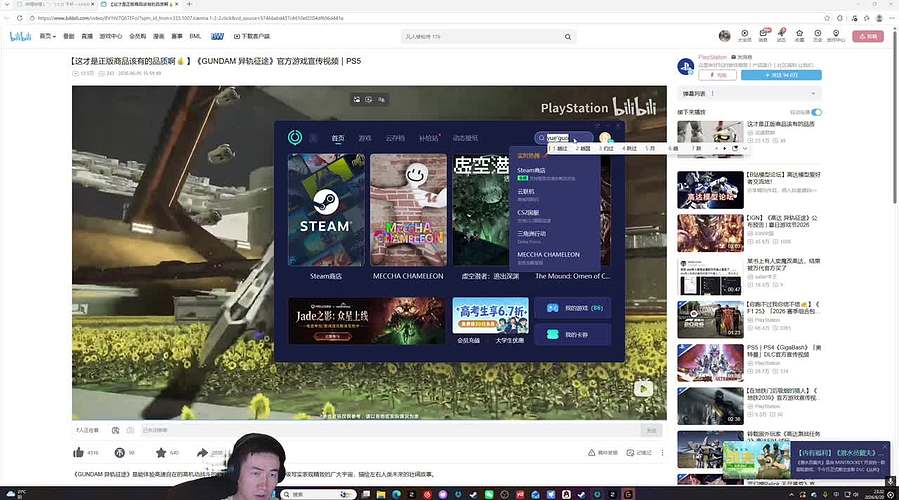Image resolution: width=899 pixels, height=500 pixels.
Task: Click the 下载客户端 link in header
Action: click(x=252, y=36)
